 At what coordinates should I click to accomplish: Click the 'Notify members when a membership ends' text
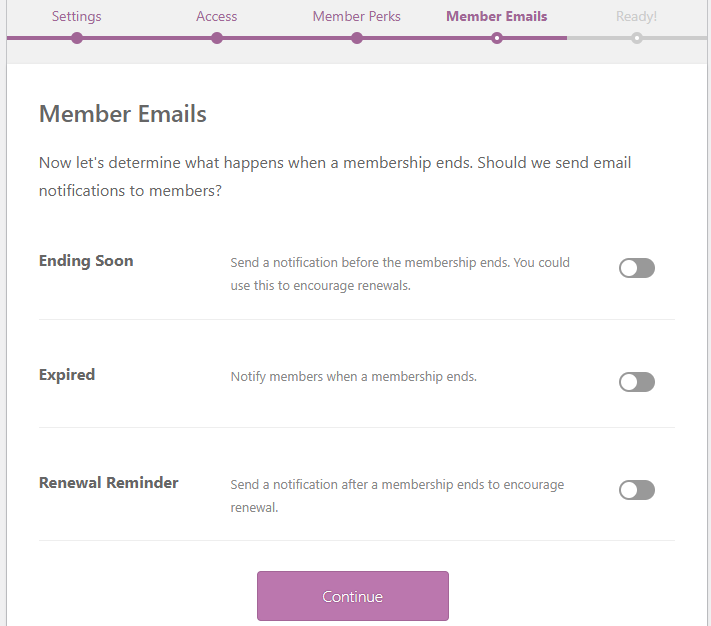click(x=354, y=377)
